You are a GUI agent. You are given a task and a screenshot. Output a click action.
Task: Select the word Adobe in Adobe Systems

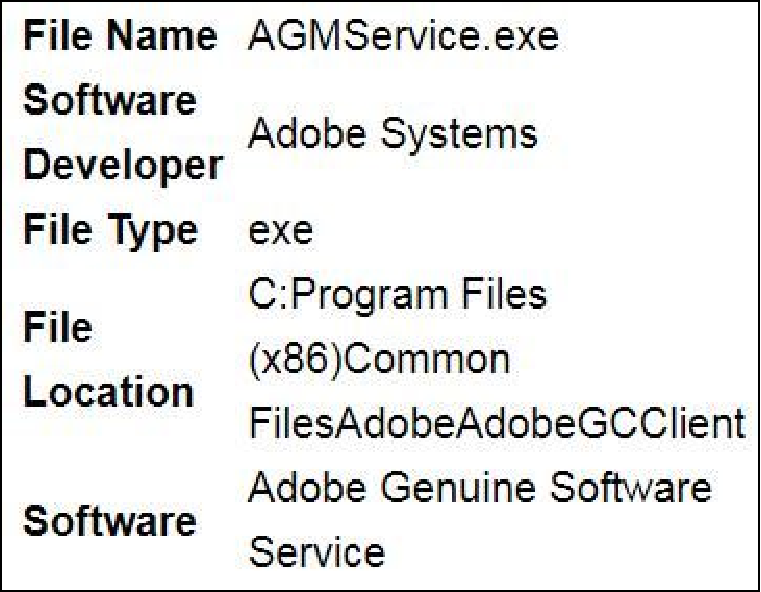click(307, 133)
